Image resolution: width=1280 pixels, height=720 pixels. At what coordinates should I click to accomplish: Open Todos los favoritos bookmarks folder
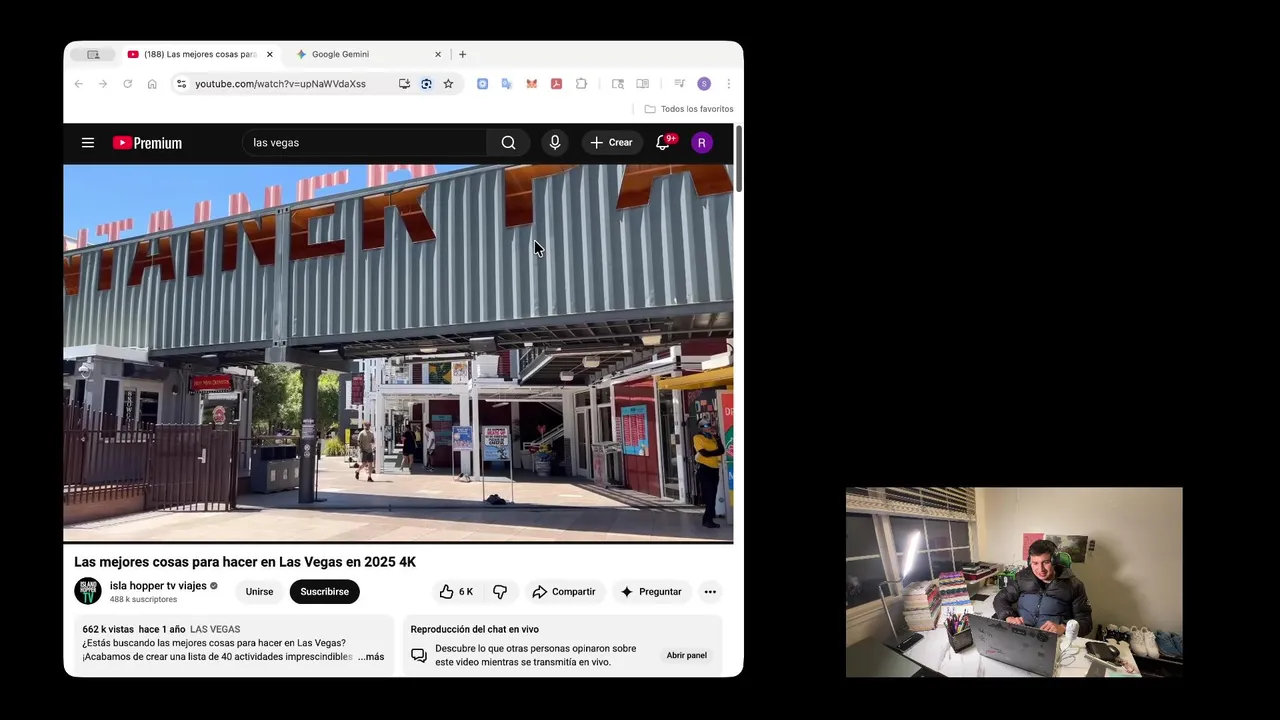click(689, 109)
